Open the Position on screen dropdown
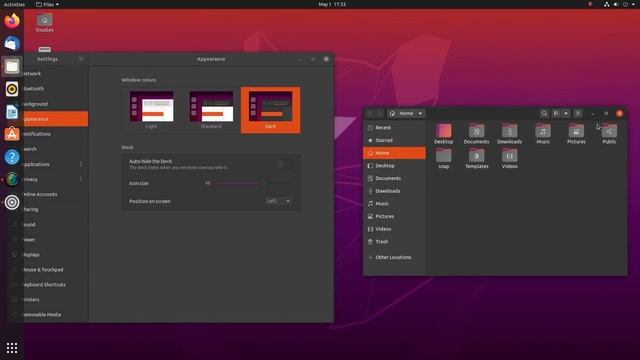Image resolution: width=640 pixels, height=360 pixels. [x=278, y=201]
